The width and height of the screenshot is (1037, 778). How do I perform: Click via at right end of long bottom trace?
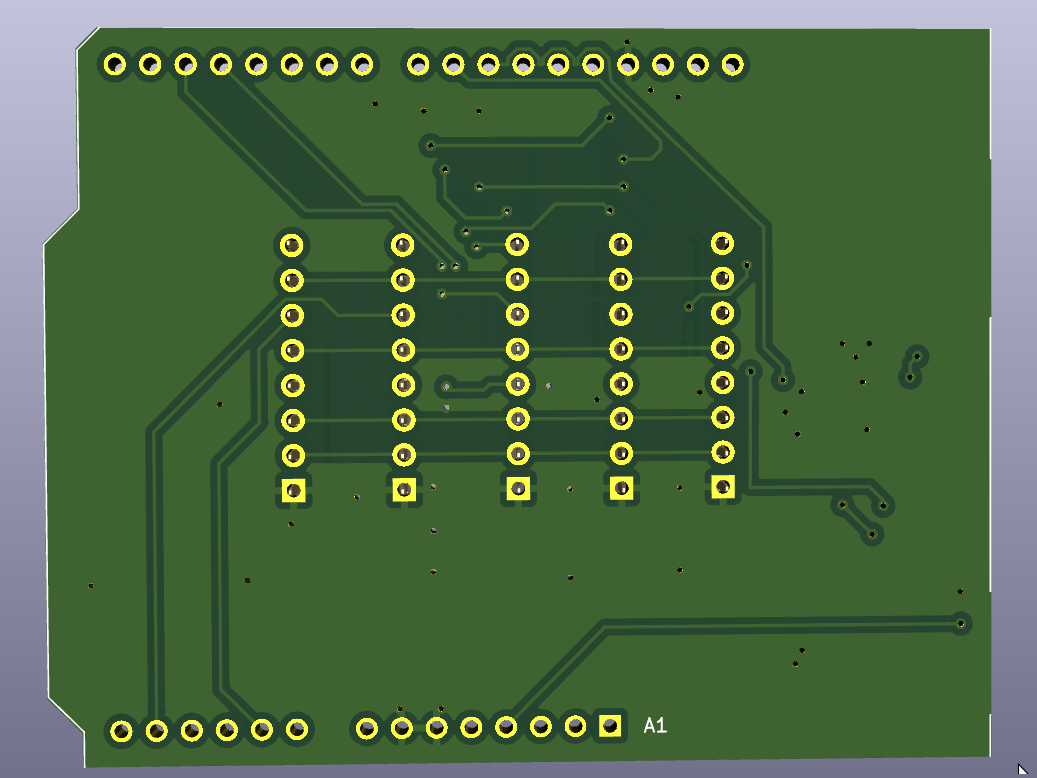click(x=961, y=622)
